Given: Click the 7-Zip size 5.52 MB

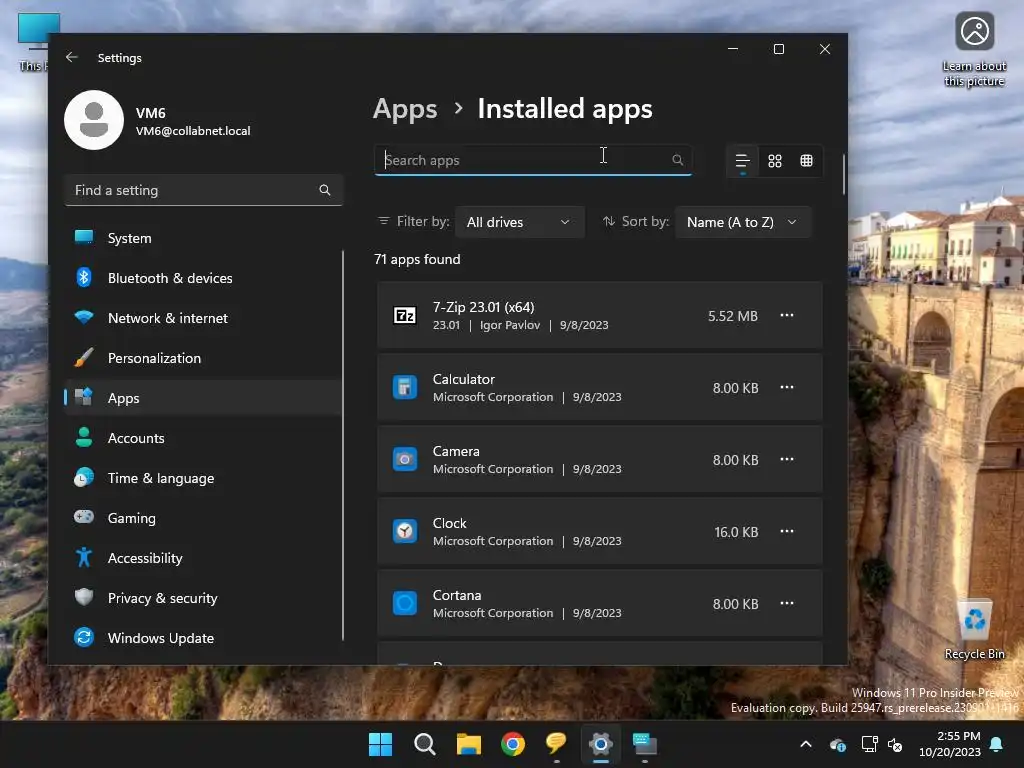Looking at the screenshot, I should (733, 316).
